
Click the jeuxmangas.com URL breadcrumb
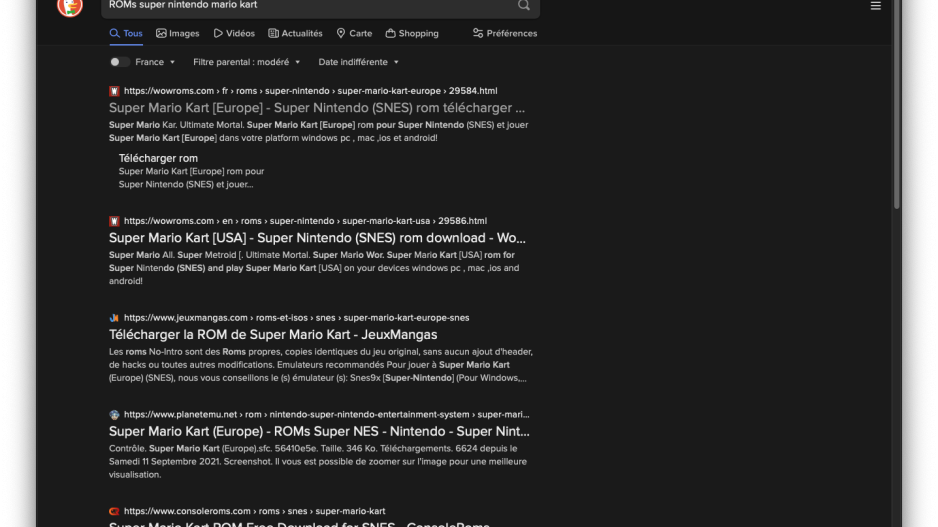tap(296, 318)
